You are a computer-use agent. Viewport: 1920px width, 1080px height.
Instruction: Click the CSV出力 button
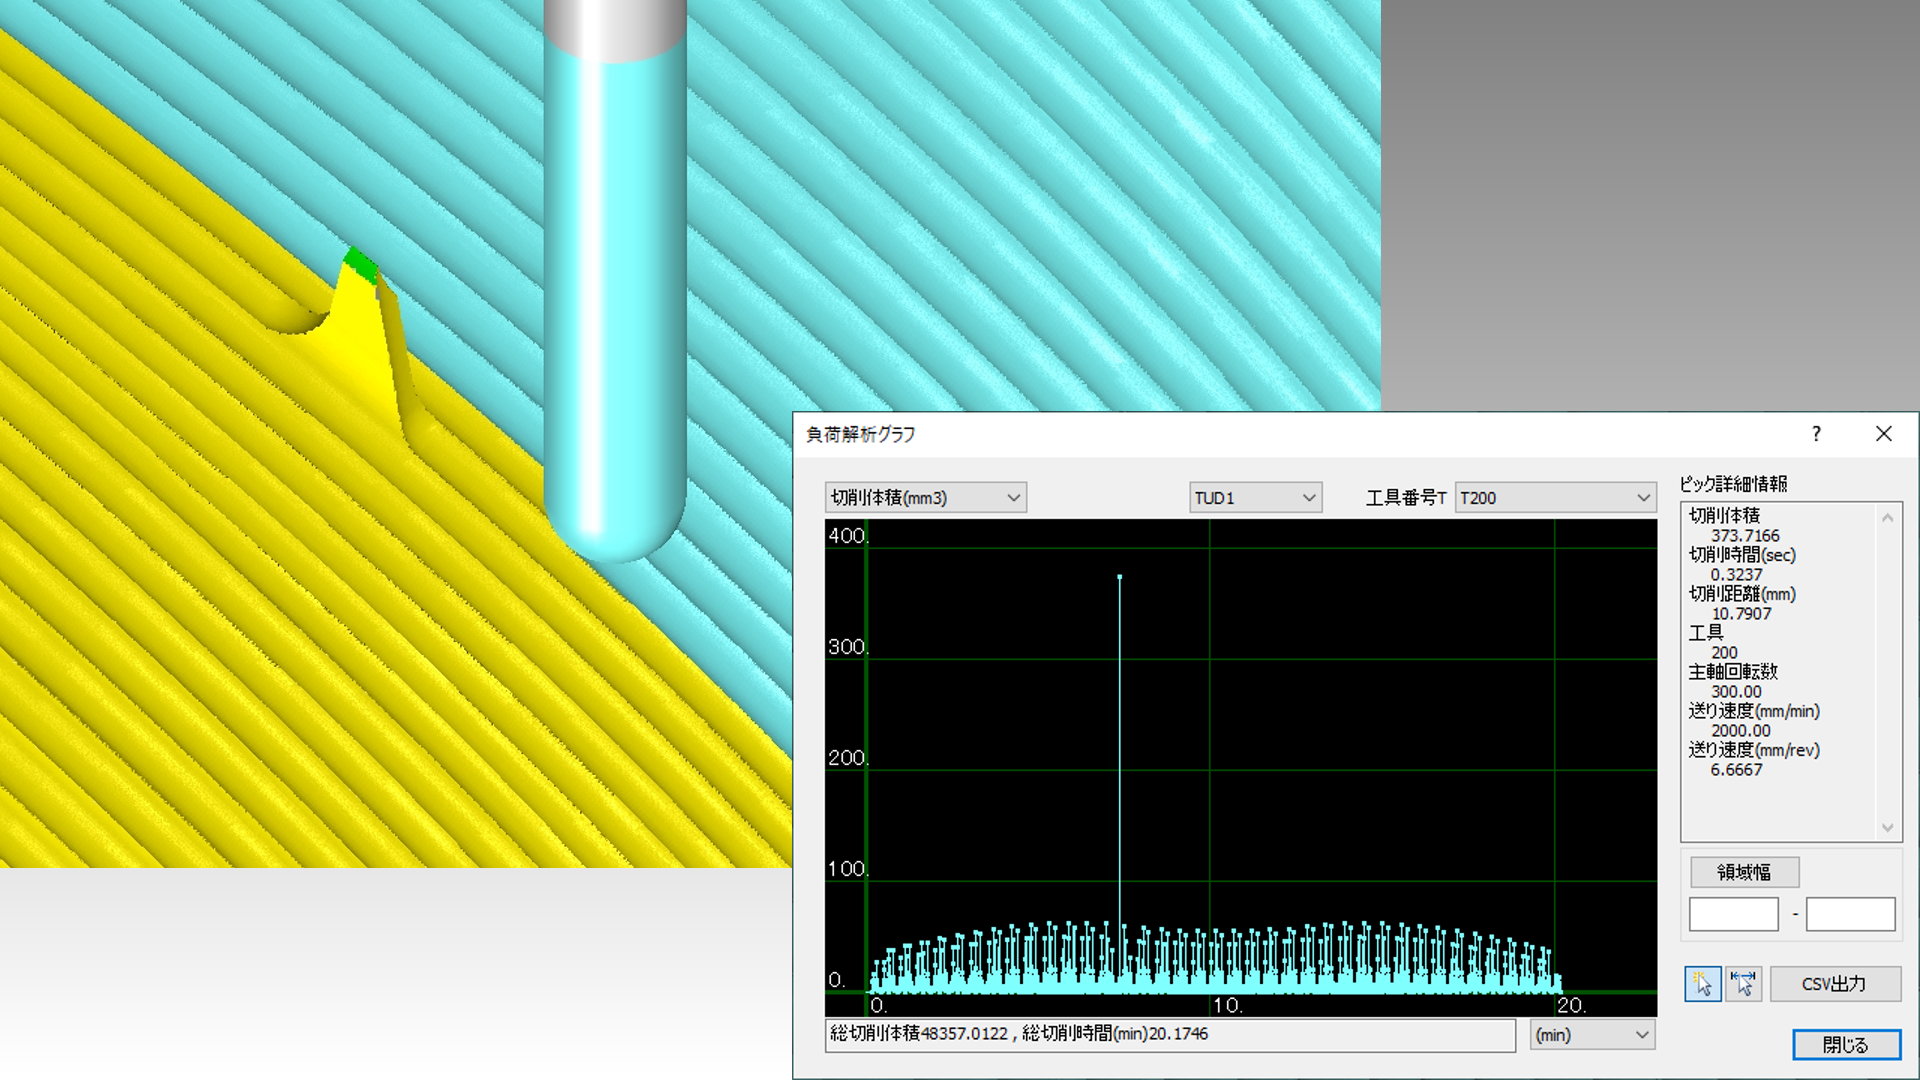coord(1835,984)
